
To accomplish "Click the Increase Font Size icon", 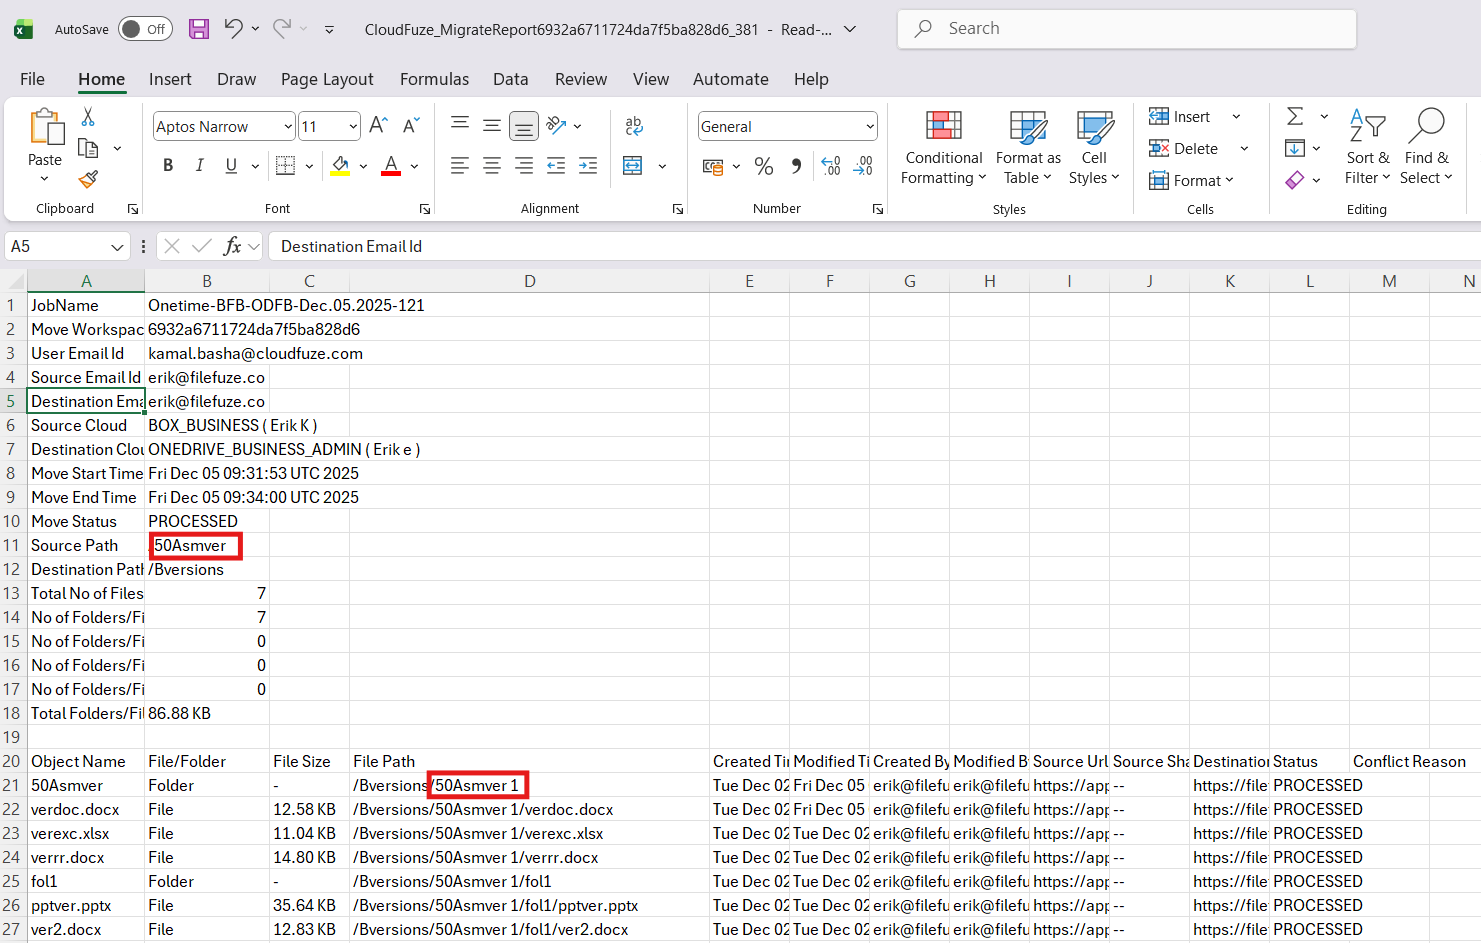I will (x=378, y=126).
